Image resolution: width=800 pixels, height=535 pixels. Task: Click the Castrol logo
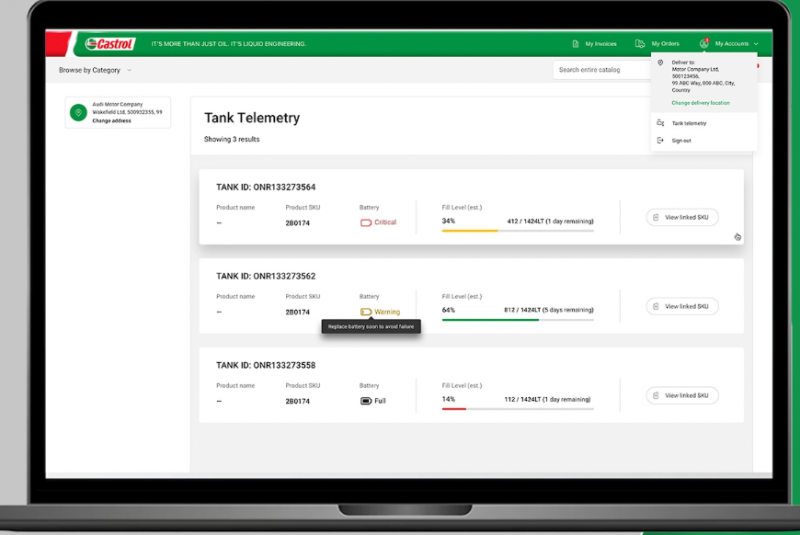coord(110,44)
